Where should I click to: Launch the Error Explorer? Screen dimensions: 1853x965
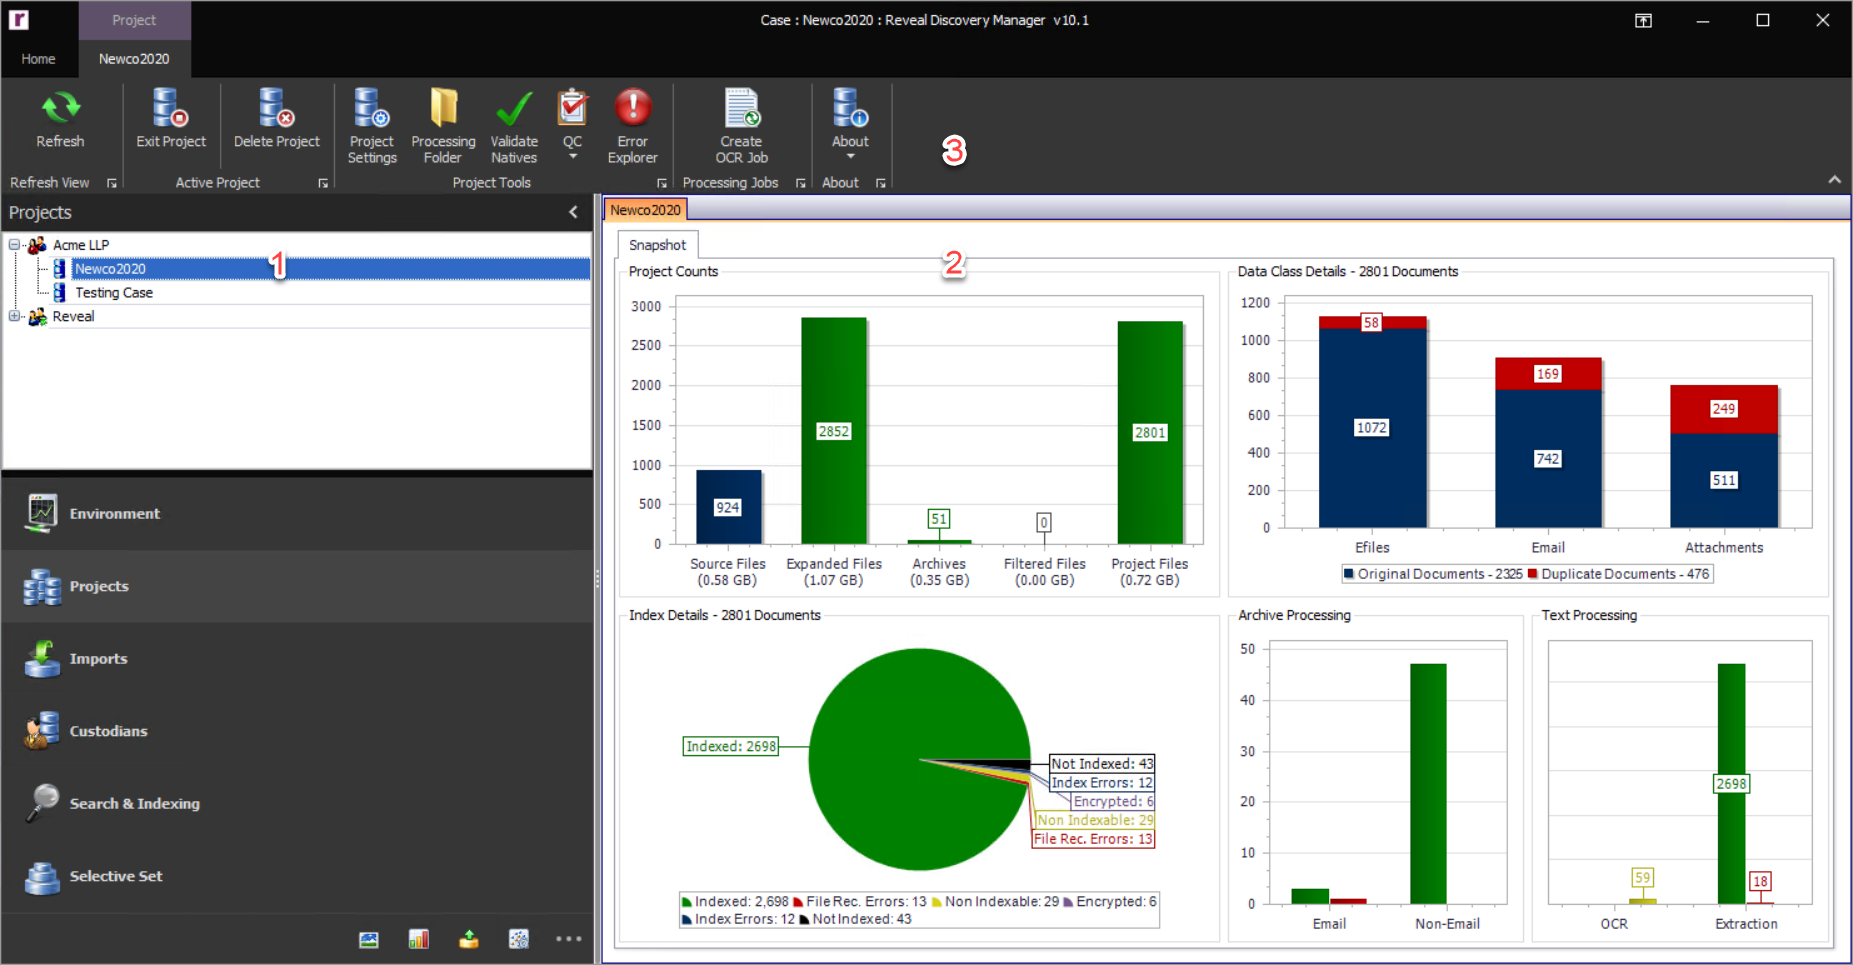[x=632, y=126]
